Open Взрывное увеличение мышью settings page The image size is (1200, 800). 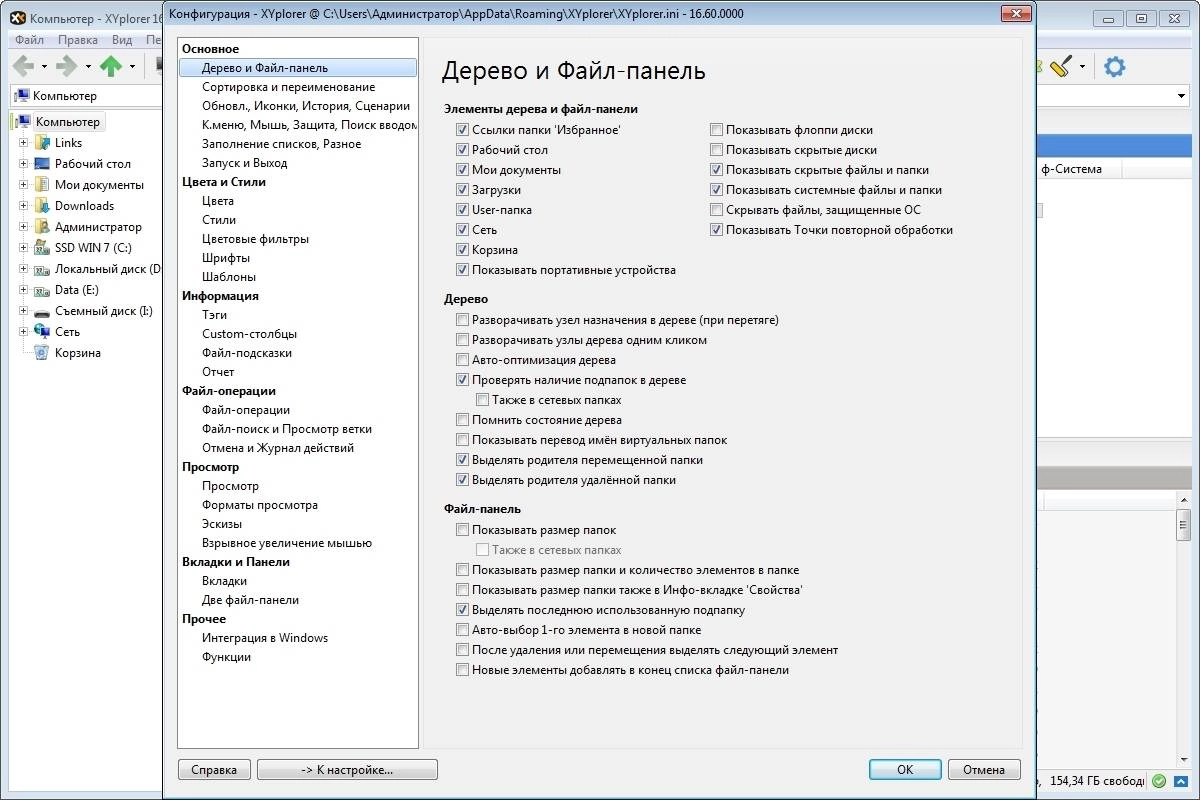click(x=286, y=543)
